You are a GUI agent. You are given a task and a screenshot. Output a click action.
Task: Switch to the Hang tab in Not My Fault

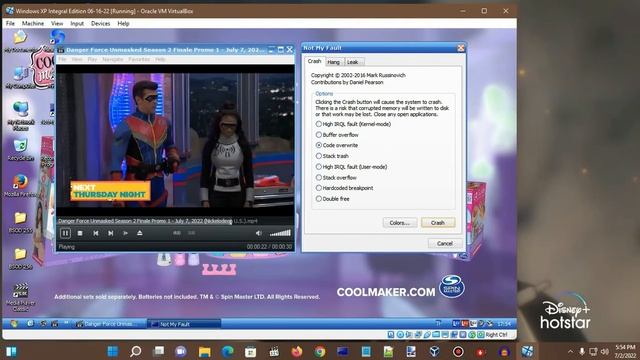(333, 62)
